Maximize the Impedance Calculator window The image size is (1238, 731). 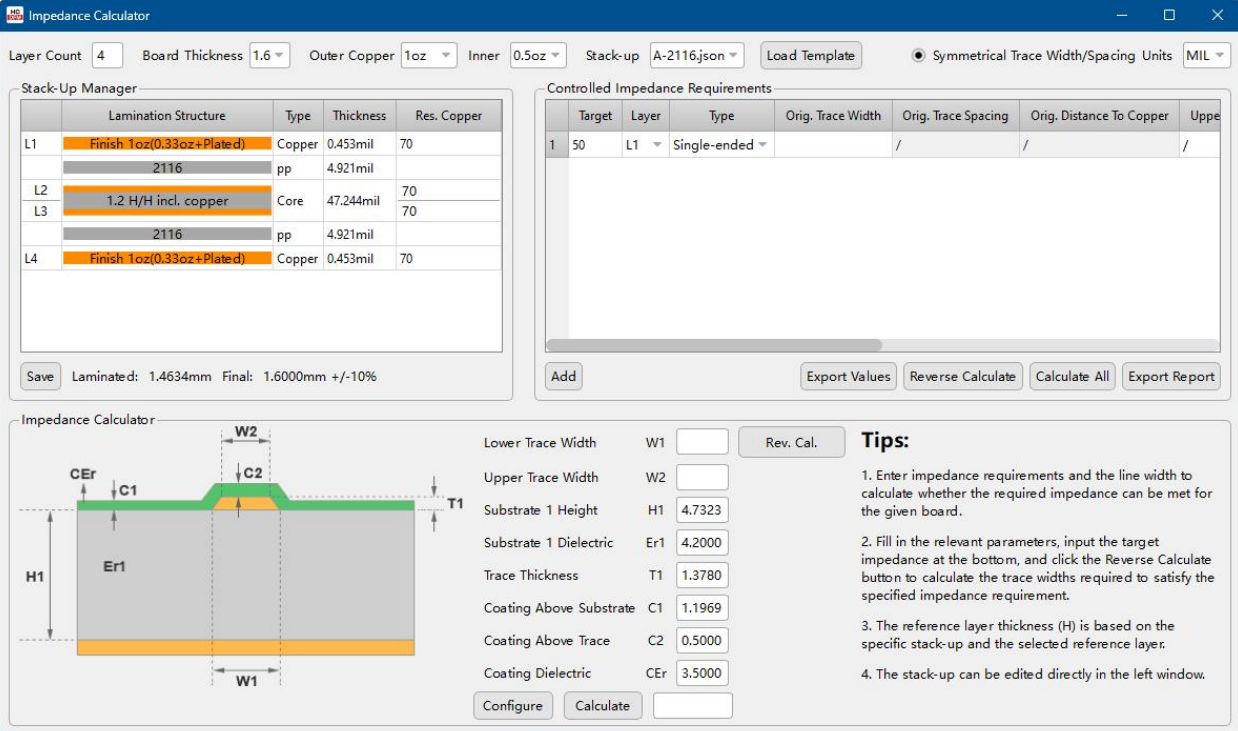pyautogui.click(x=1169, y=15)
